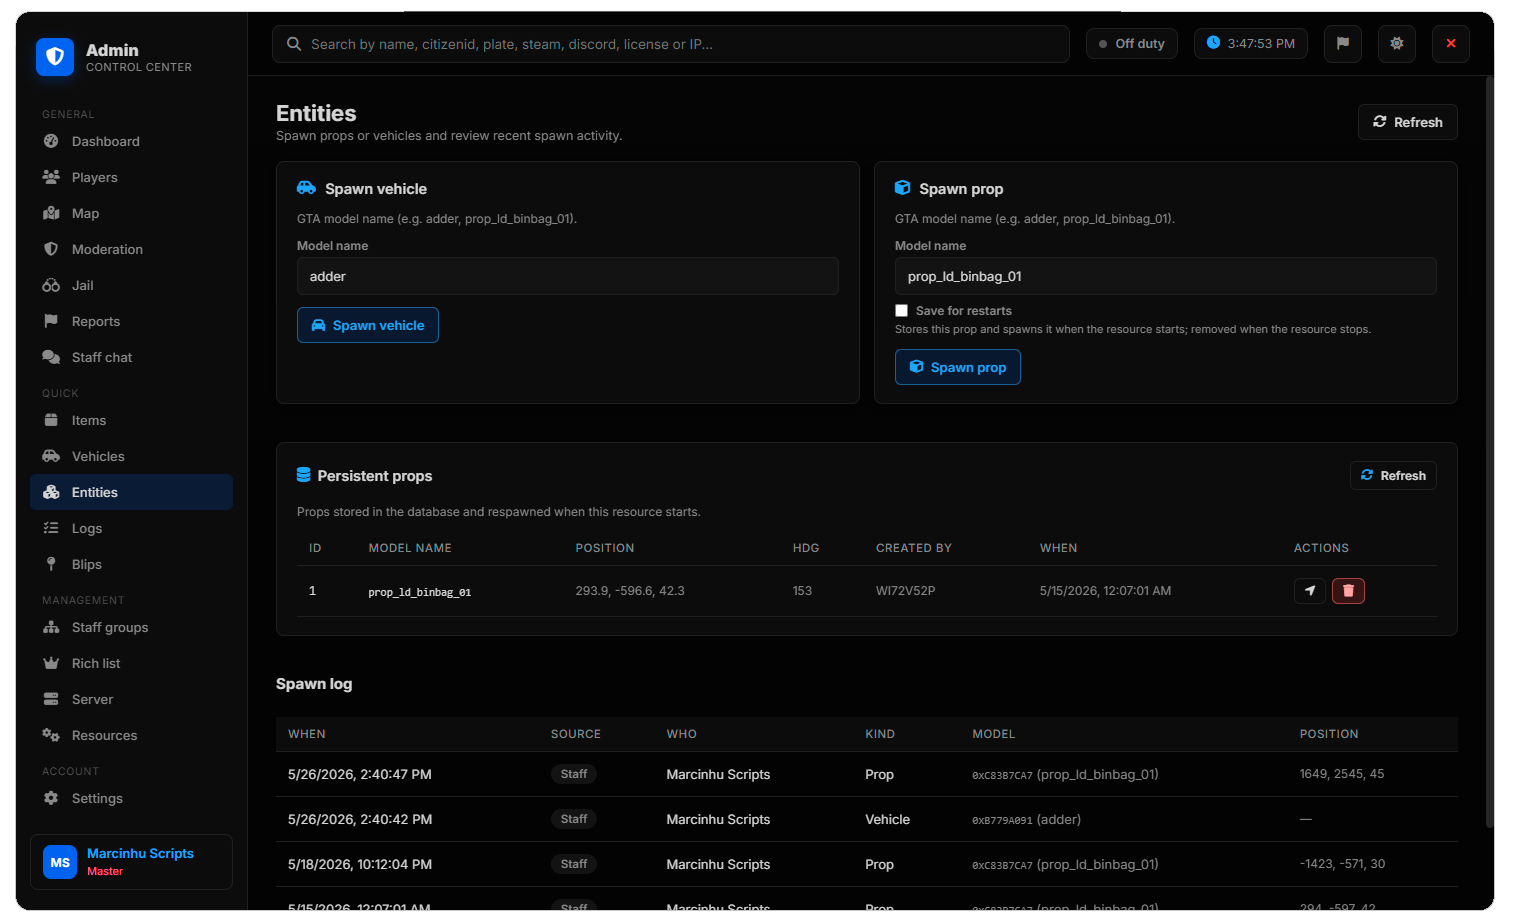1513x921 pixels.
Task: Click the Admin shield logo
Action: coord(55,57)
